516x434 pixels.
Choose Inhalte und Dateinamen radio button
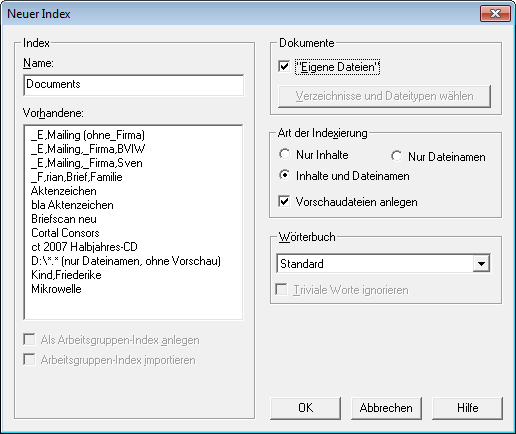tap(285, 175)
